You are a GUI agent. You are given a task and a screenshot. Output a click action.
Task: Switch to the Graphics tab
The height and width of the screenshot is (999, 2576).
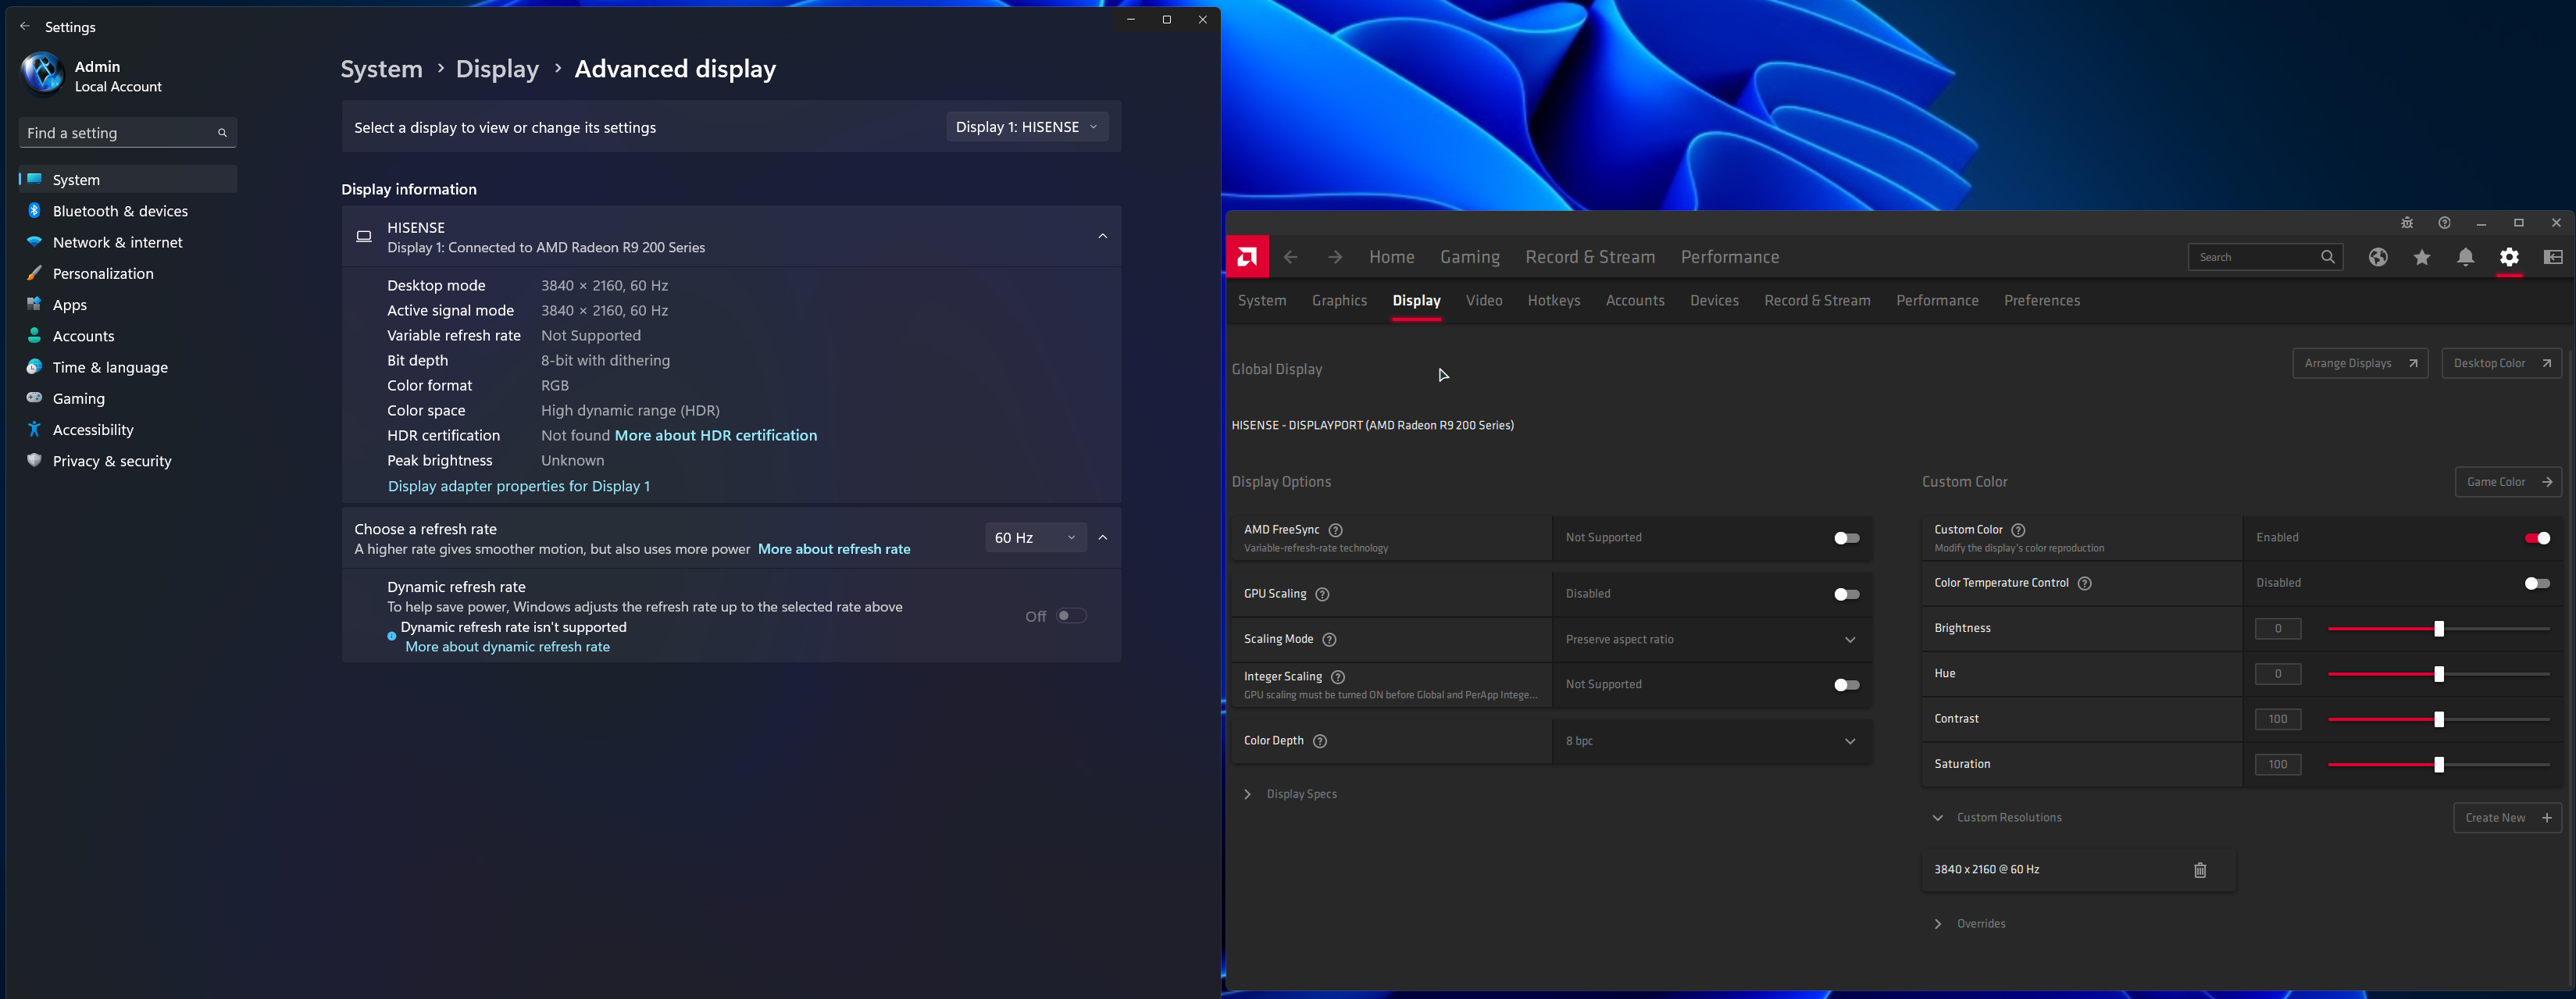1338,301
